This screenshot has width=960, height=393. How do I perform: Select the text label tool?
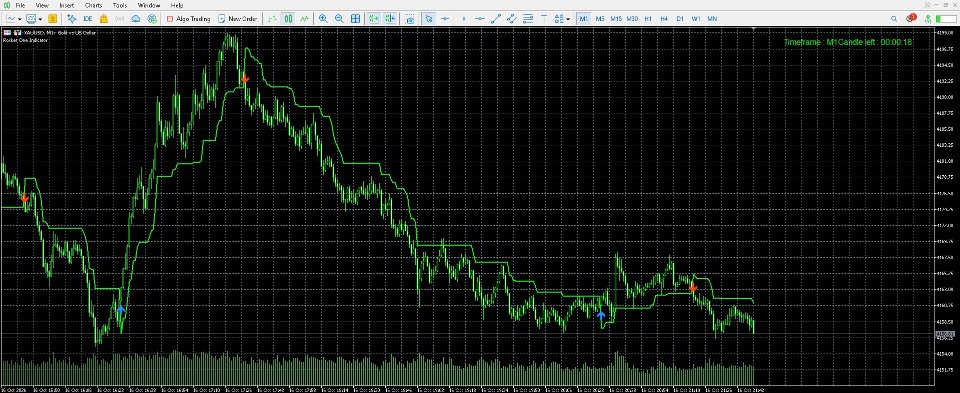pyautogui.click(x=544, y=18)
